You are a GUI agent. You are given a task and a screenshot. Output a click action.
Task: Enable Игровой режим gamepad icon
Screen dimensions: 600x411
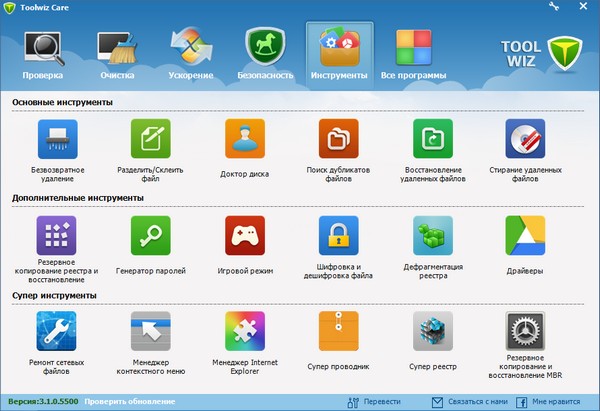tap(245, 235)
